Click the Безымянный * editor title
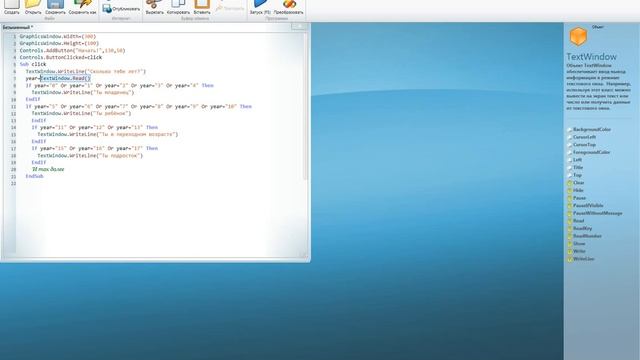Image resolution: width=640 pixels, height=360 pixels. coord(18,27)
